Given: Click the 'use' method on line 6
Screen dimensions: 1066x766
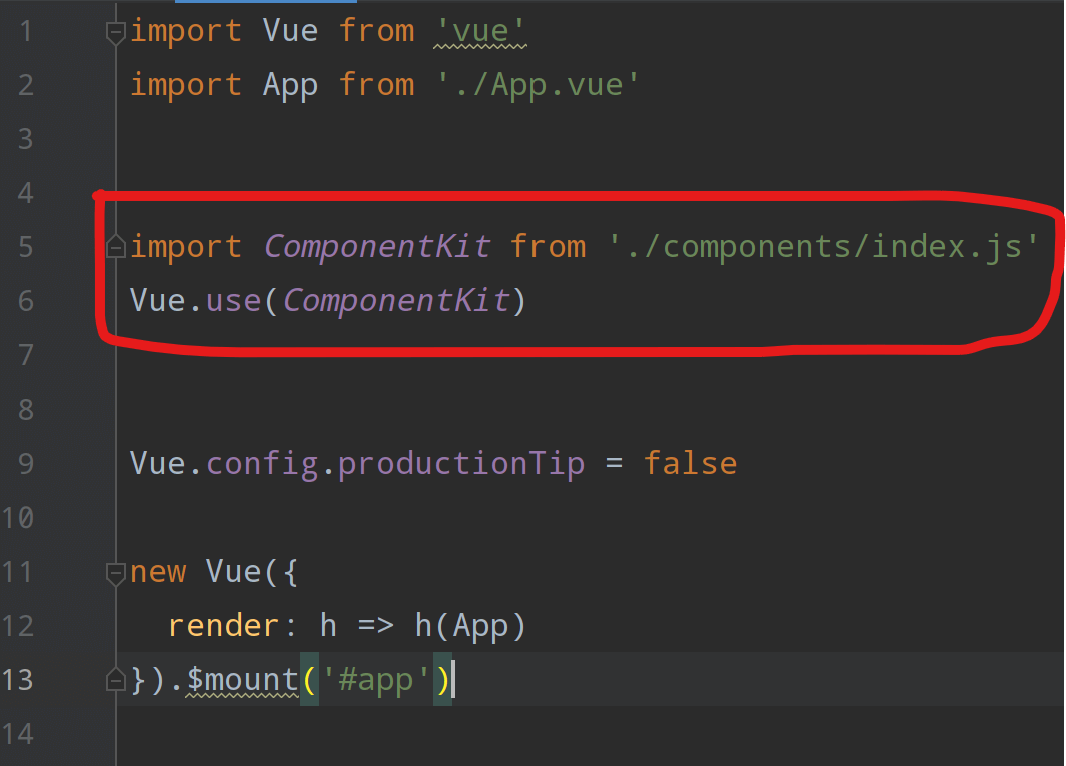Looking at the screenshot, I should [234, 301].
